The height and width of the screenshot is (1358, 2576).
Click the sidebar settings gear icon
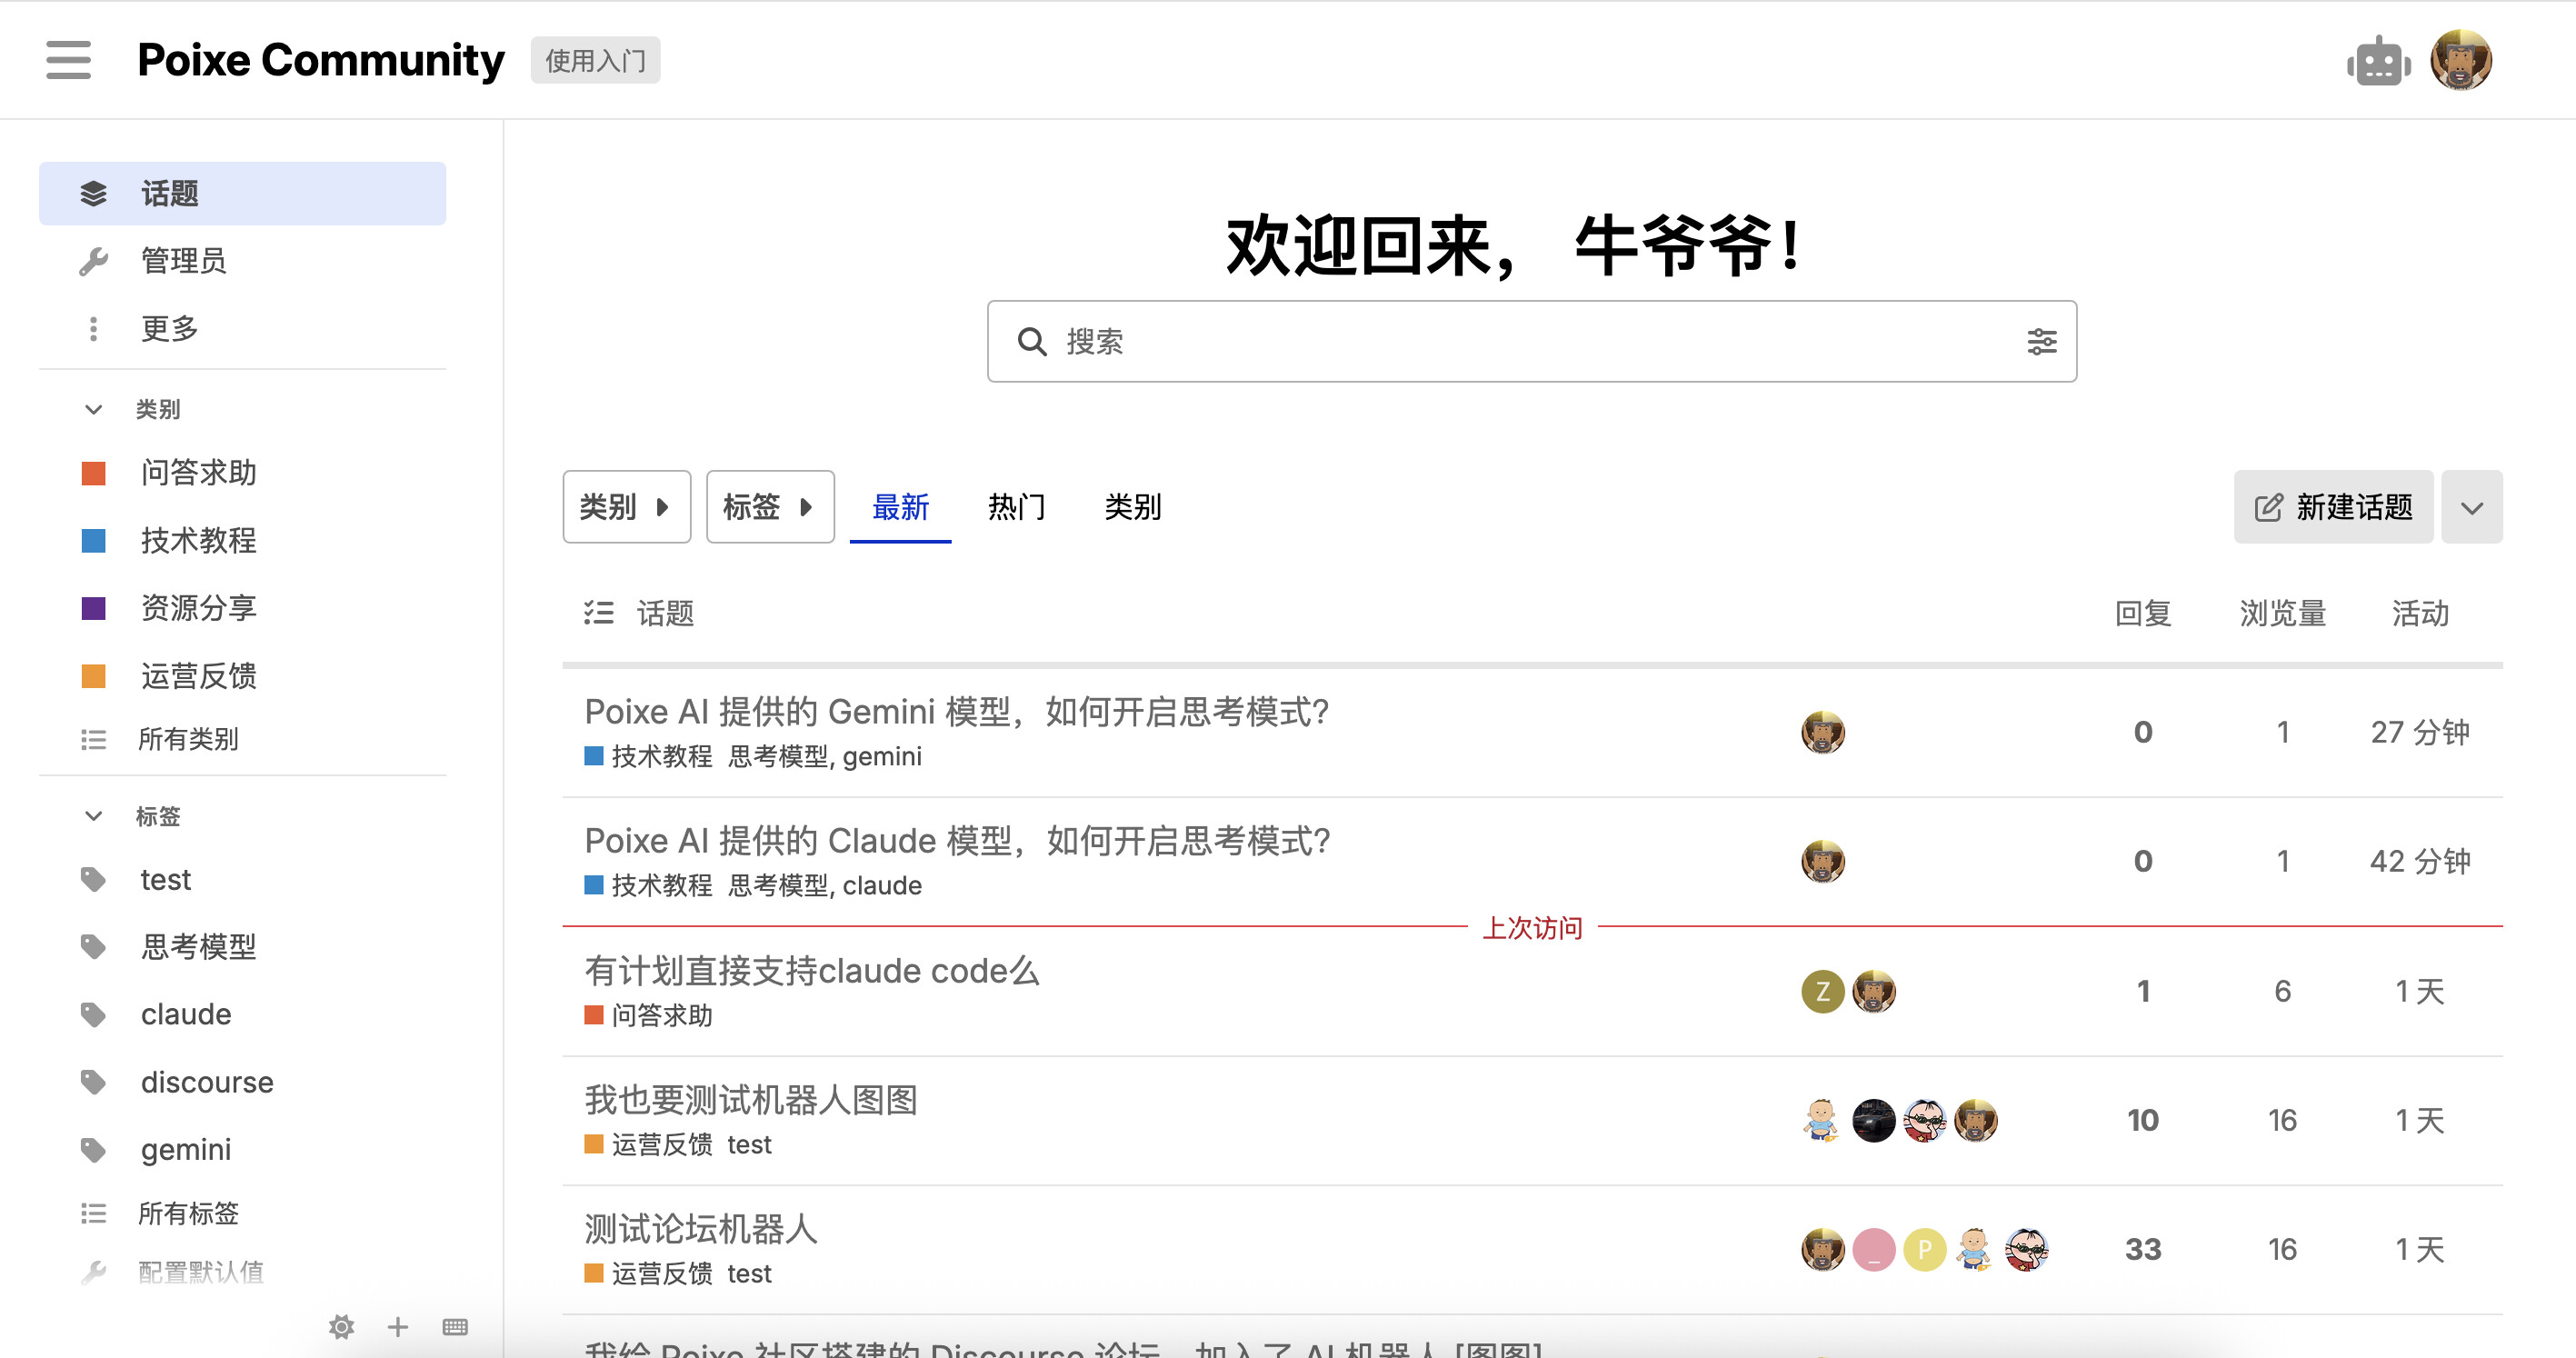point(341,1327)
